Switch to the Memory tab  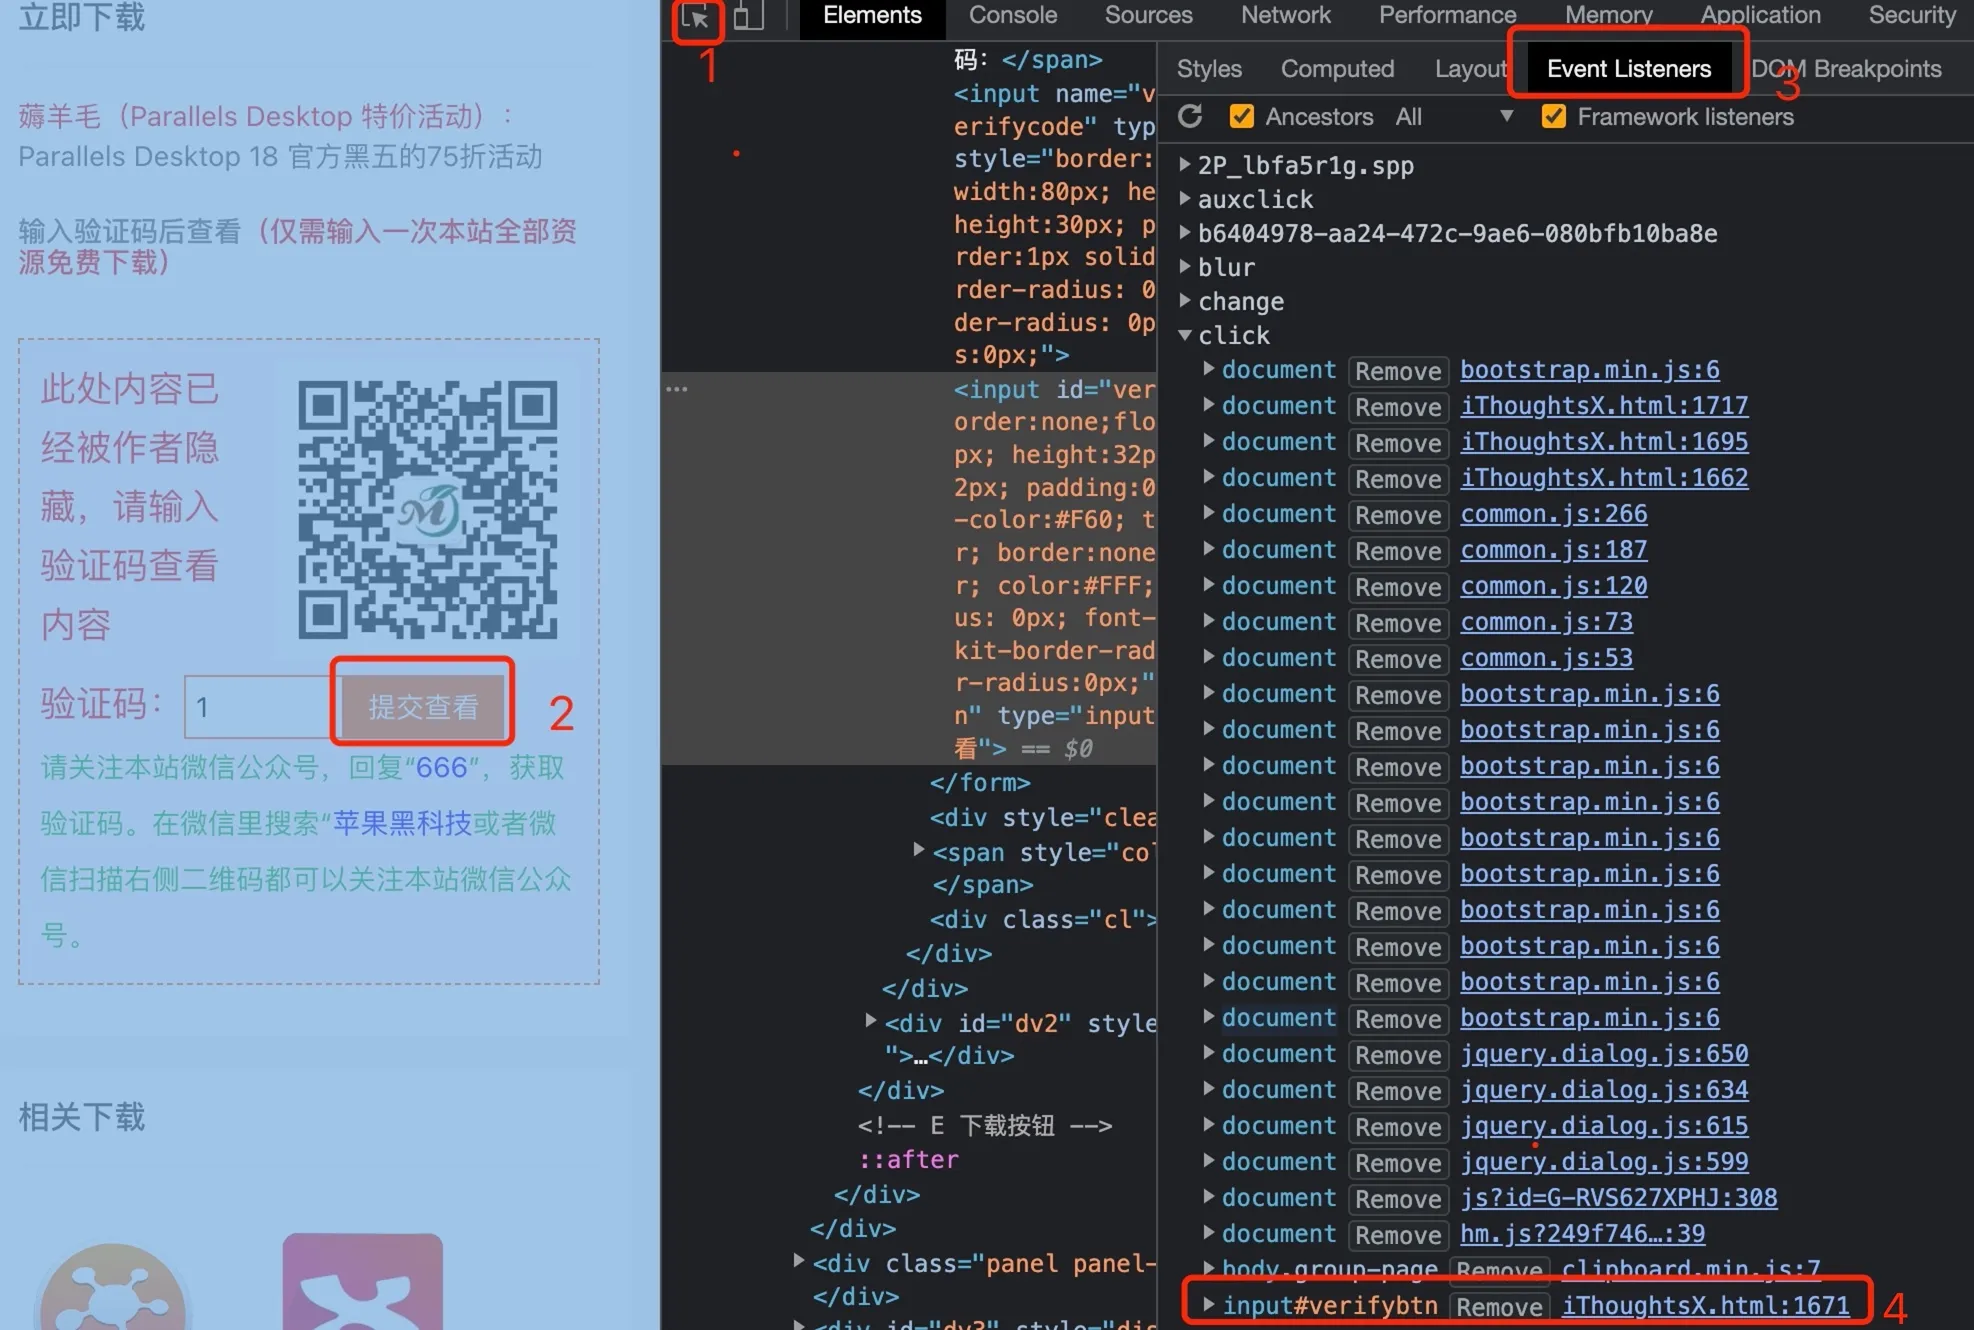coord(1608,15)
